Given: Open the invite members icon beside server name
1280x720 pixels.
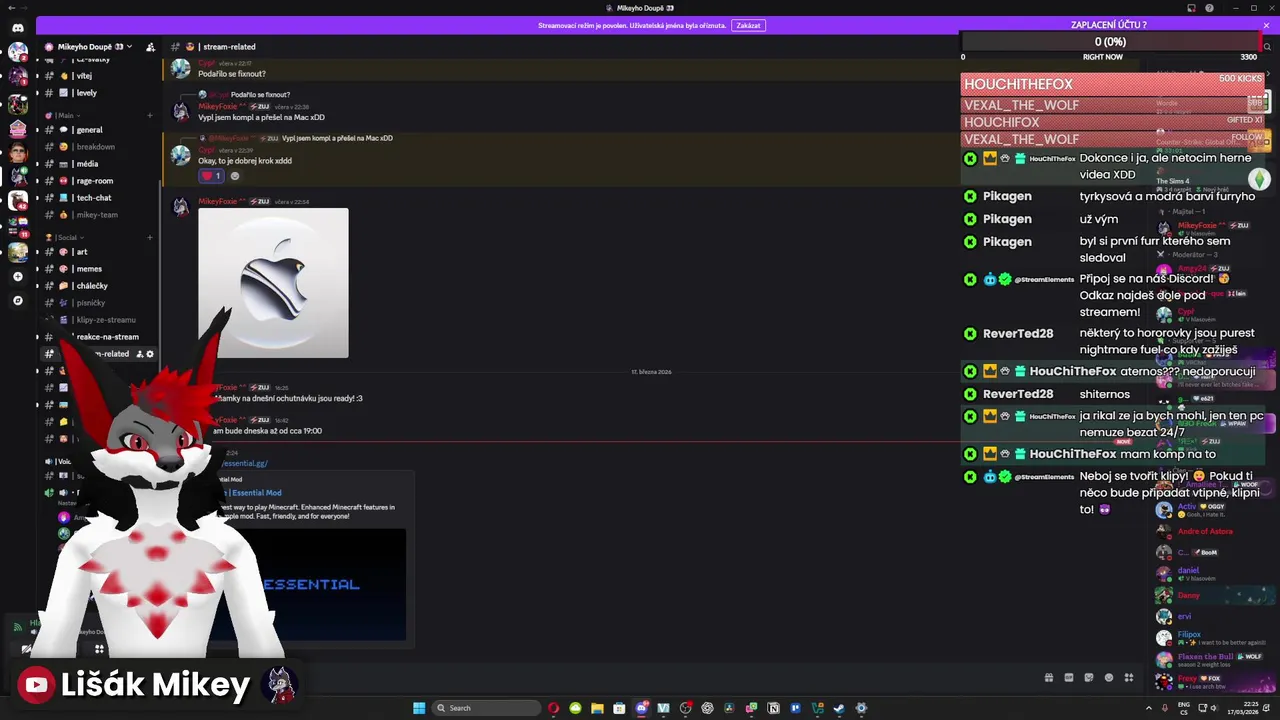Looking at the screenshot, I should point(150,47).
